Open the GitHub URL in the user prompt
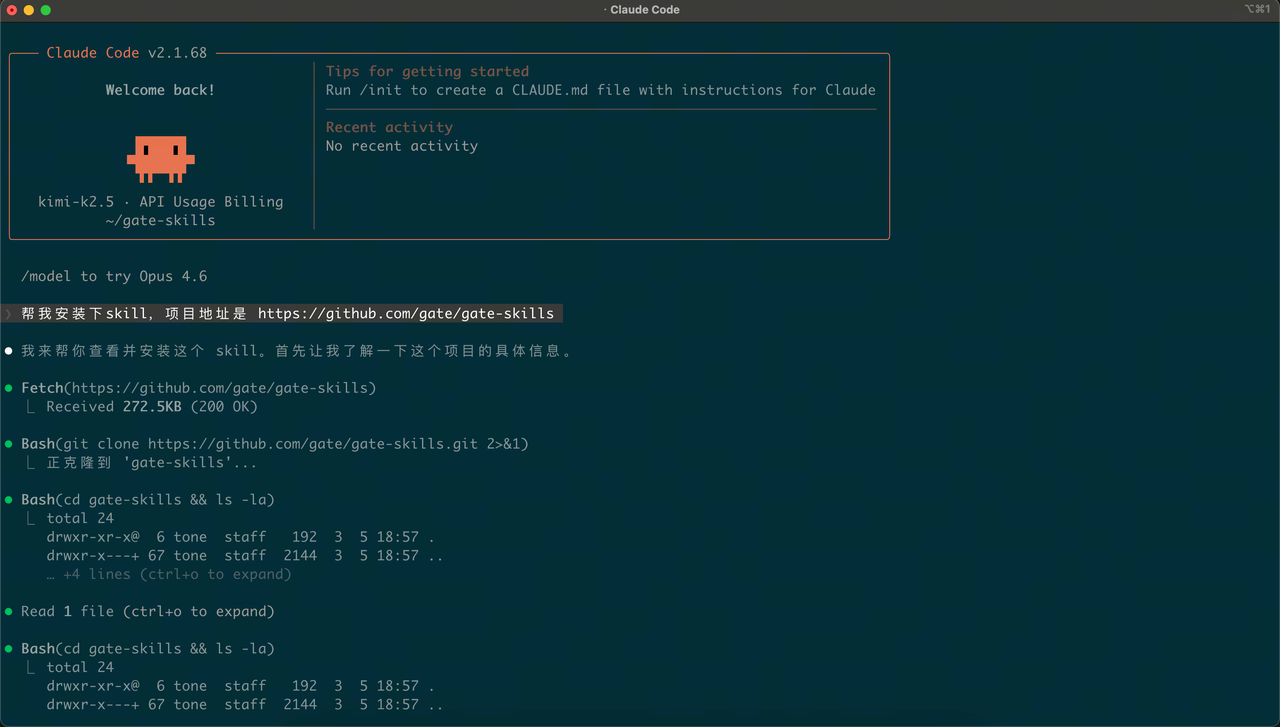 click(405, 314)
